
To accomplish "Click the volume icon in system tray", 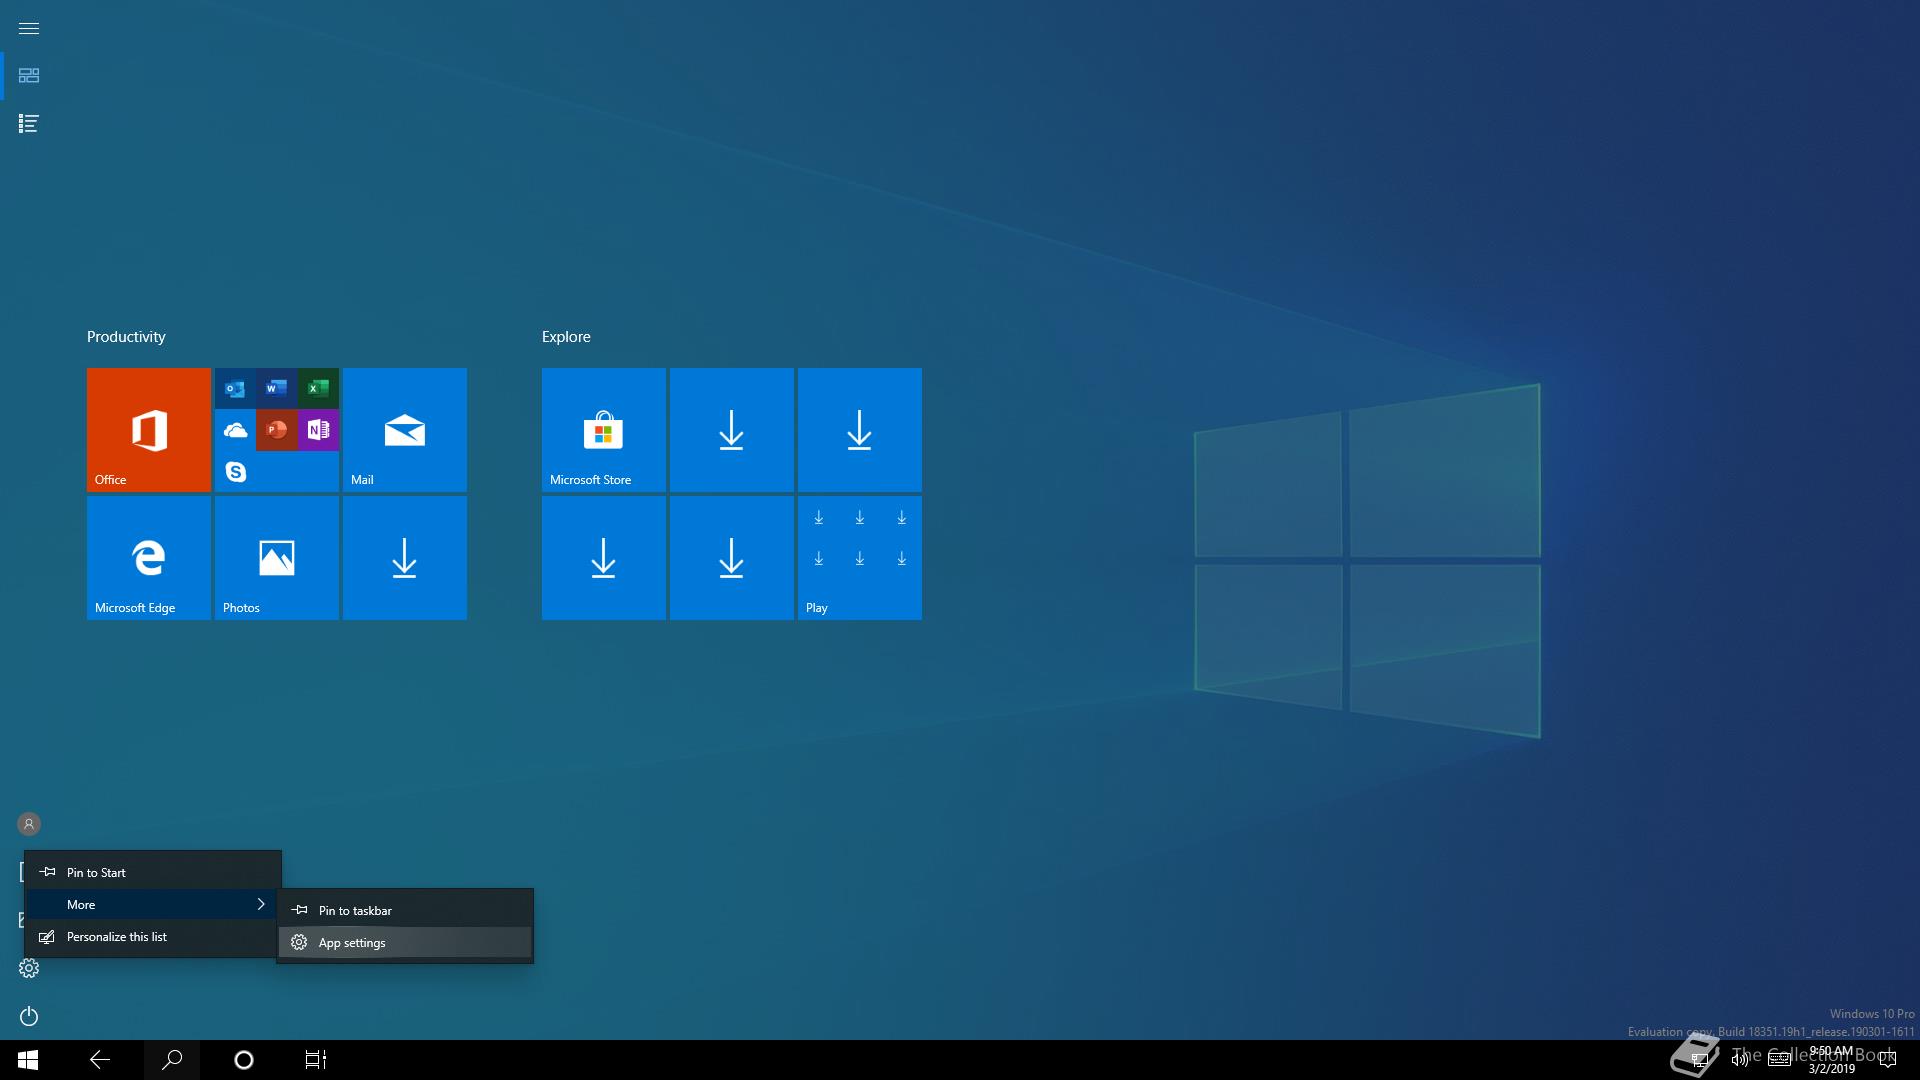I will pyautogui.click(x=1740, y=1060).
